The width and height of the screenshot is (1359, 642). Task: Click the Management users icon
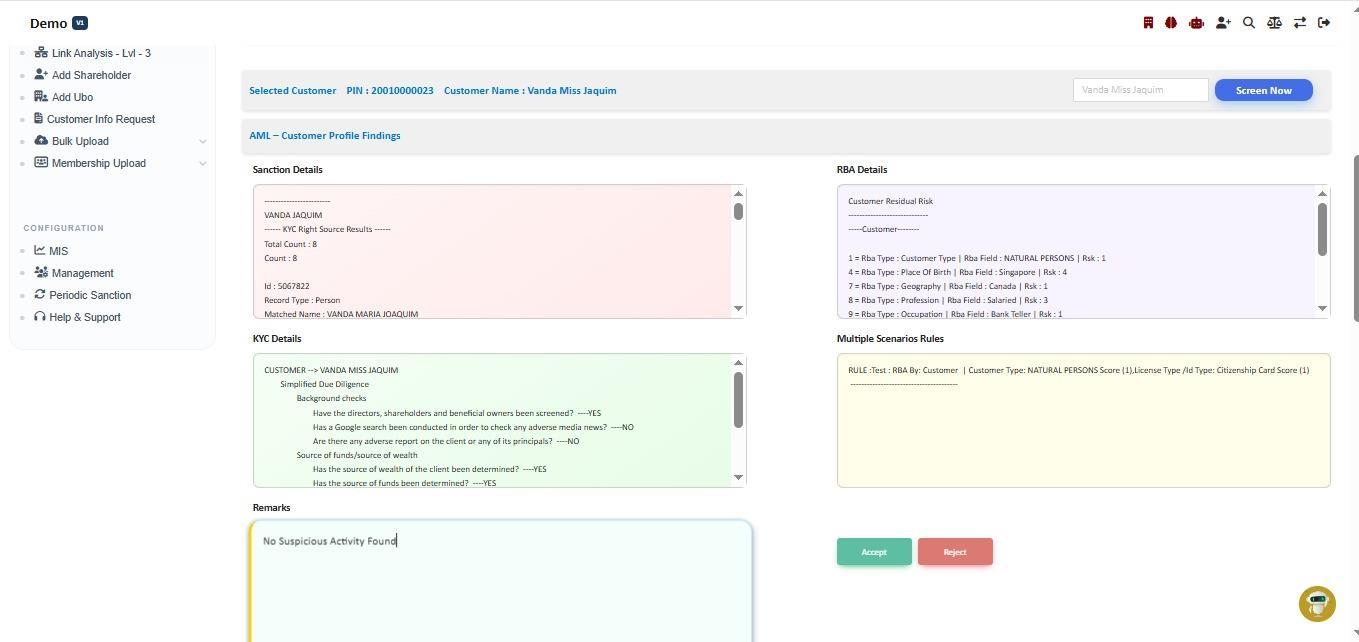click(x=41, y=272)
